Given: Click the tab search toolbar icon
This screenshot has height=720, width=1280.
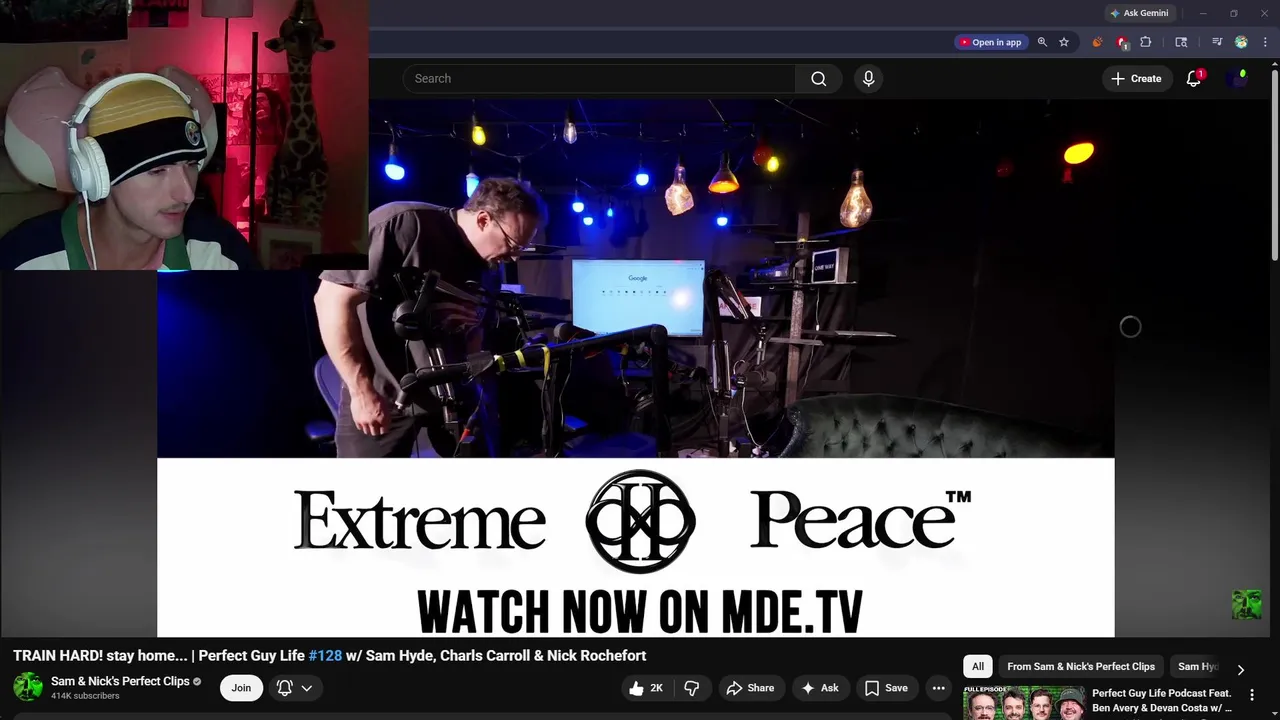Looking at the screenshot, I should click(x=1181, y=42).
